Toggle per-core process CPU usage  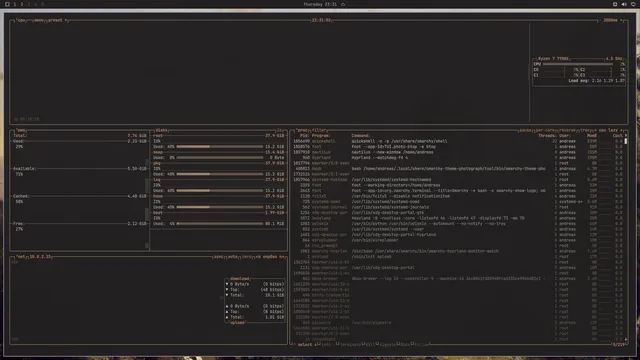point(545,130)
